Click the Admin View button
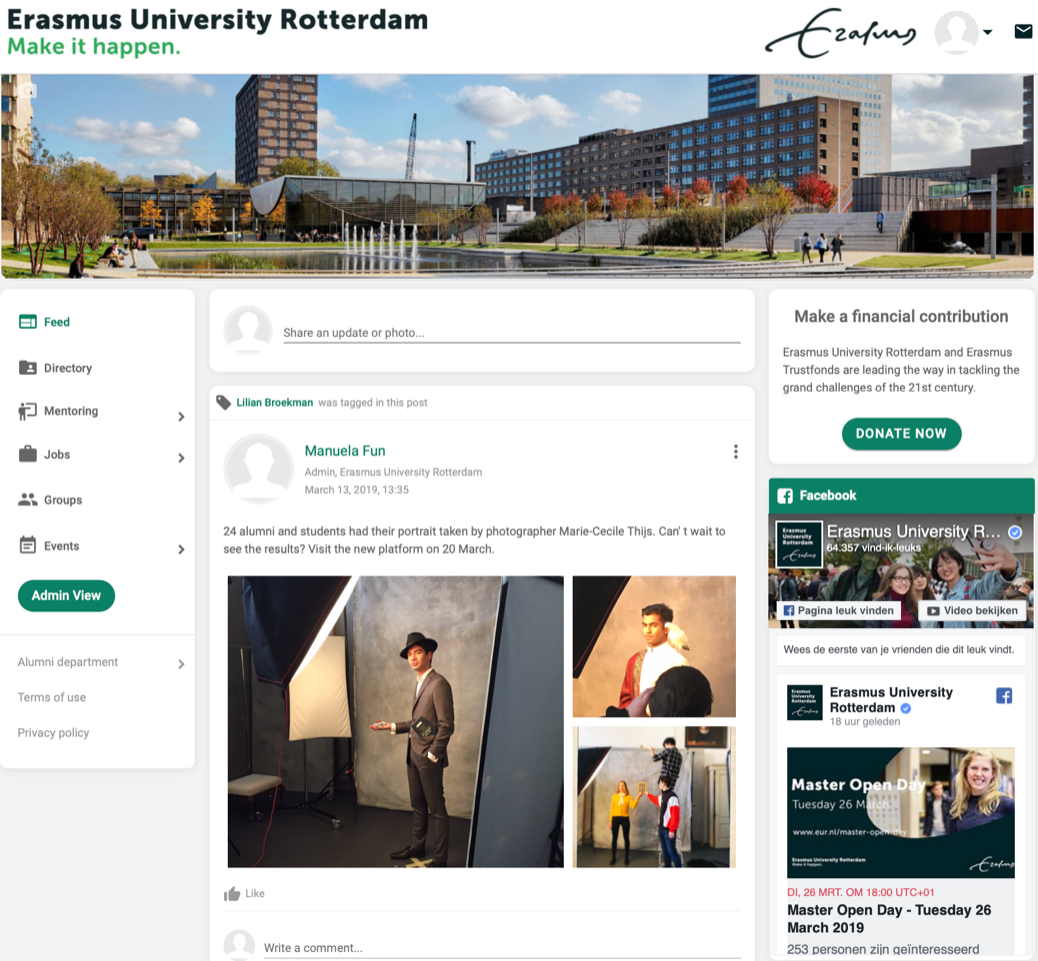Image resolution: width=1038 pixels, height=961 pixels. point(66,596)
